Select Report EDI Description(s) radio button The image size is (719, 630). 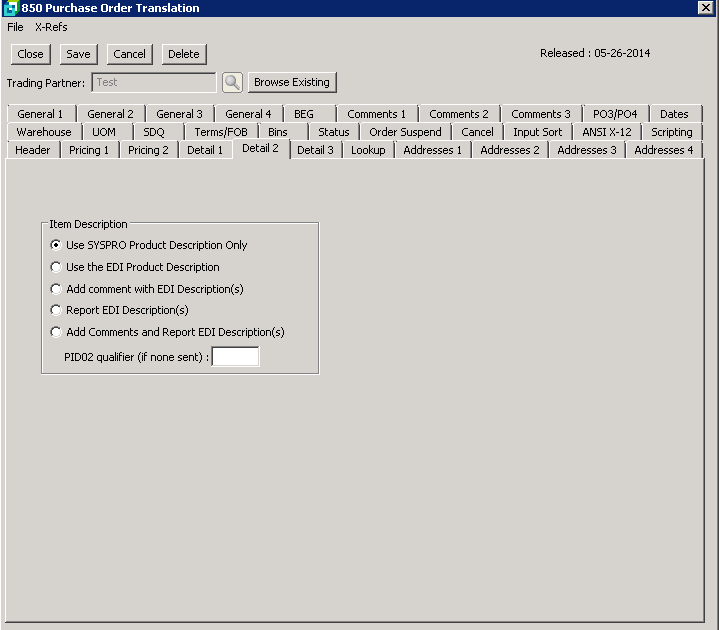(x=56, y=310)
